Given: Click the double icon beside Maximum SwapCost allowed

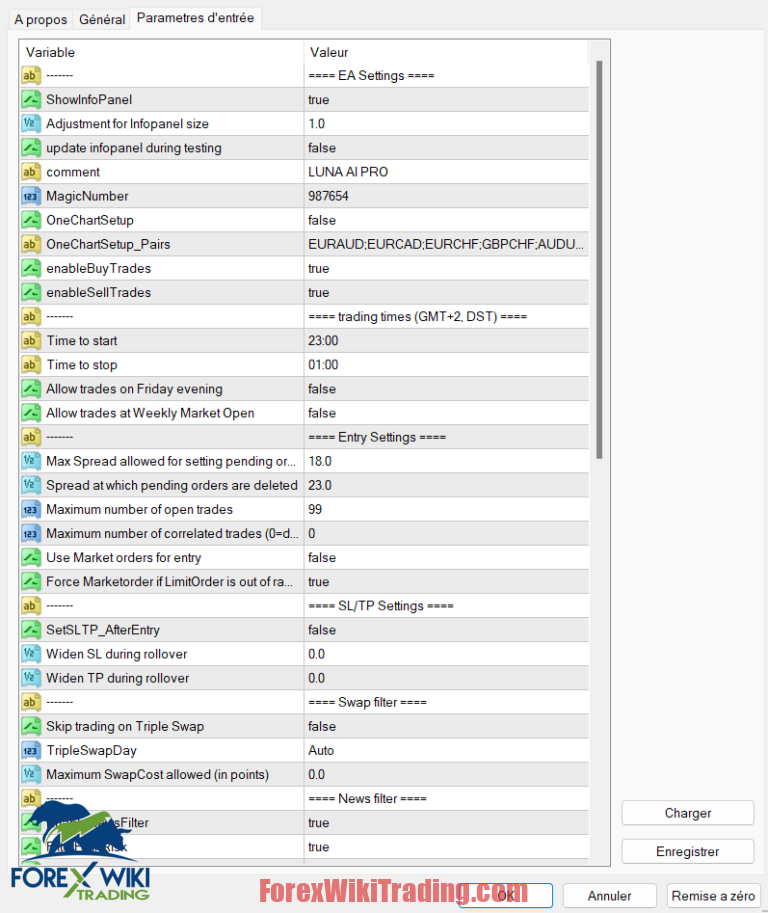Looking at the screenshot, I should [31, 774].
